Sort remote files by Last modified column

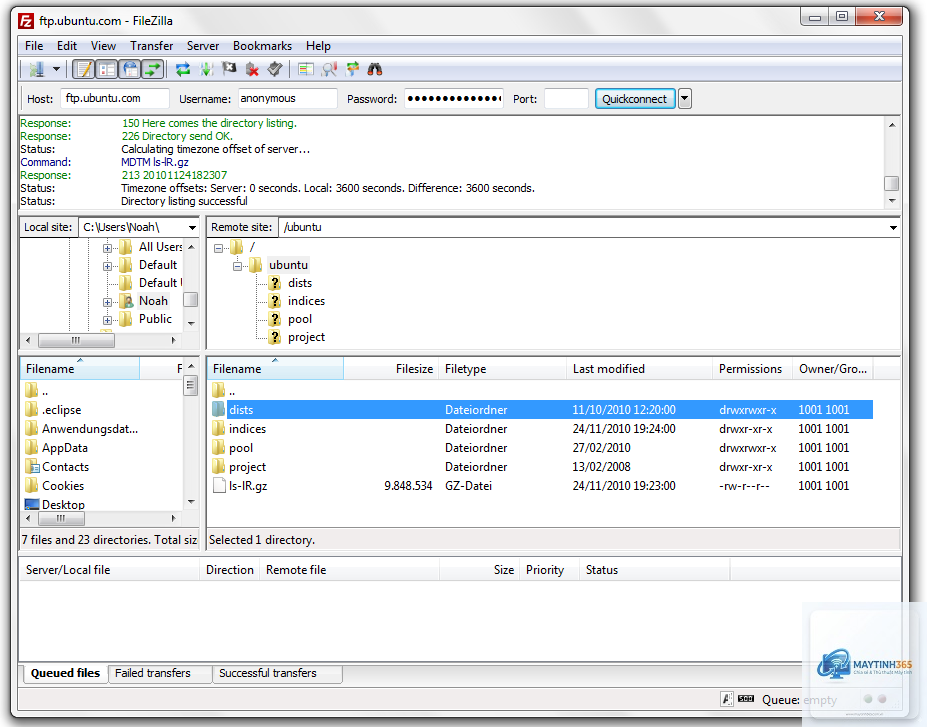point(639,369)
